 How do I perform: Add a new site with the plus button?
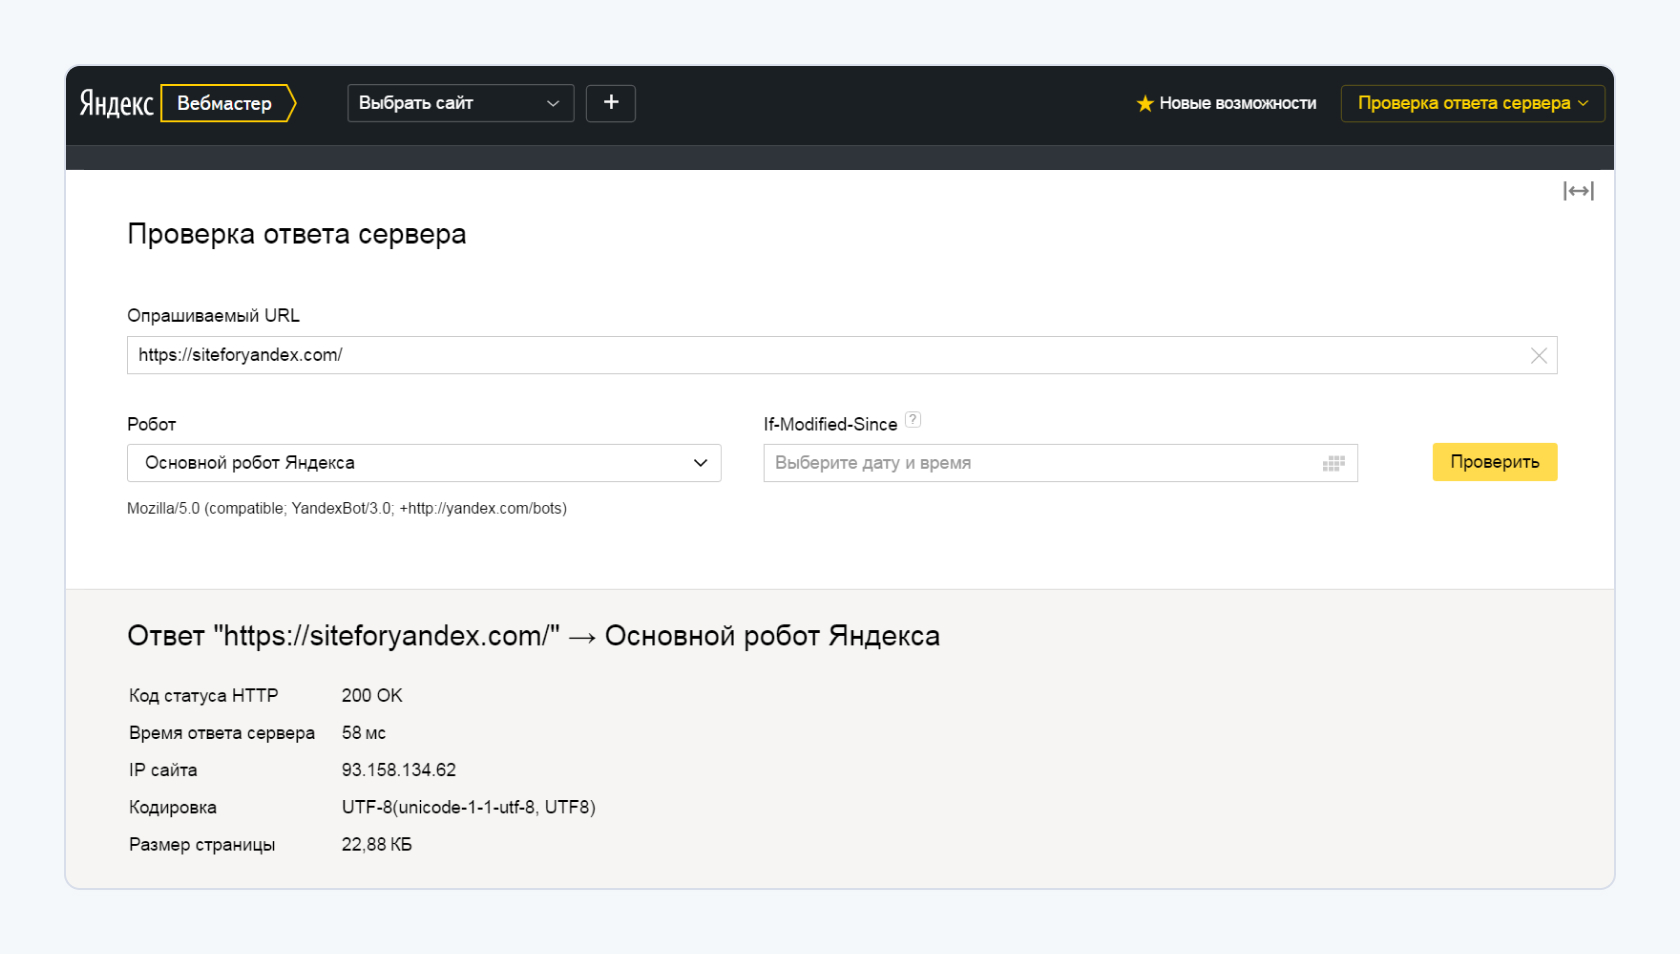tap(611, 103)
